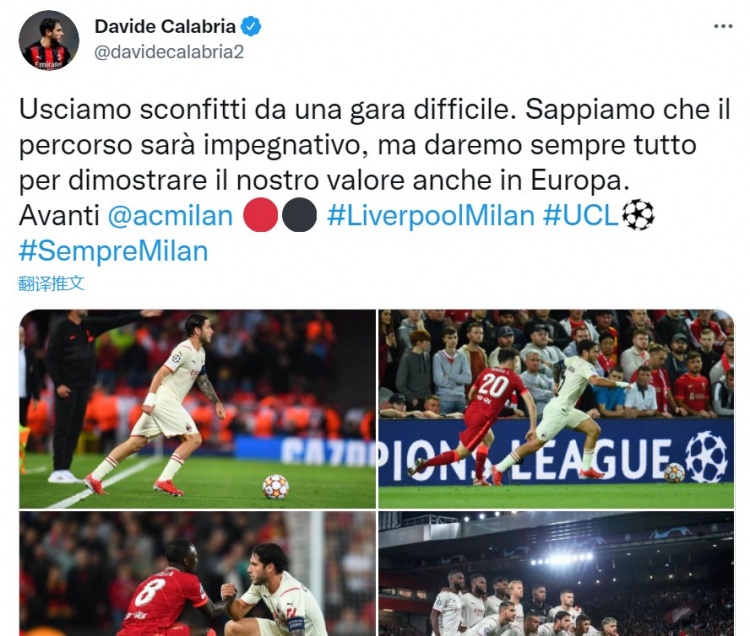Click the red circle emoji
Screen dimensions: 750x636
[x=261, y=215]
